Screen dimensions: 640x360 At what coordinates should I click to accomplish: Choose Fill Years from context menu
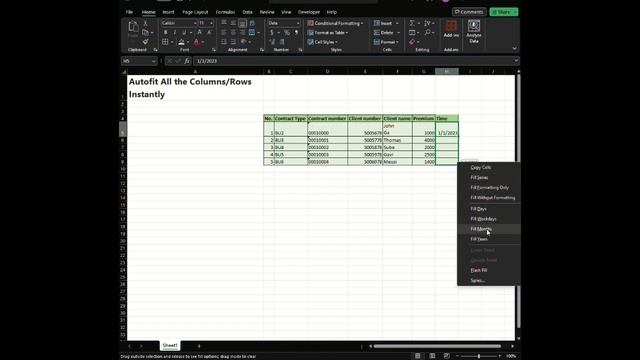tap(489, 239)
